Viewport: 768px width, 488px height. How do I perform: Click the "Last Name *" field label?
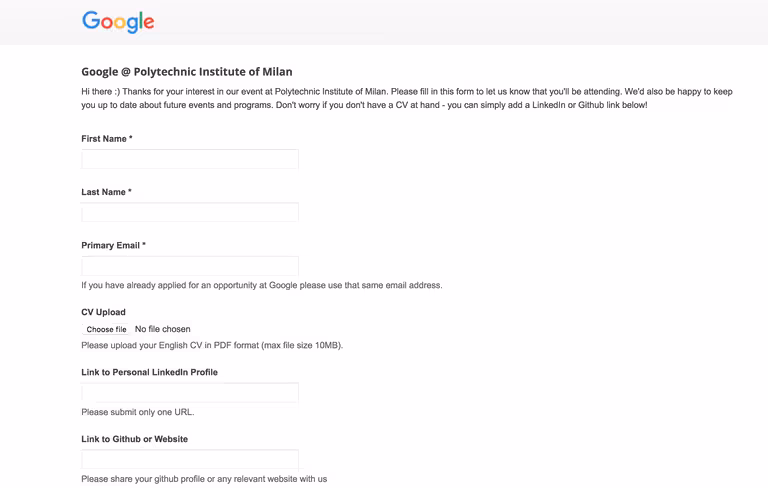pos(106,192)
